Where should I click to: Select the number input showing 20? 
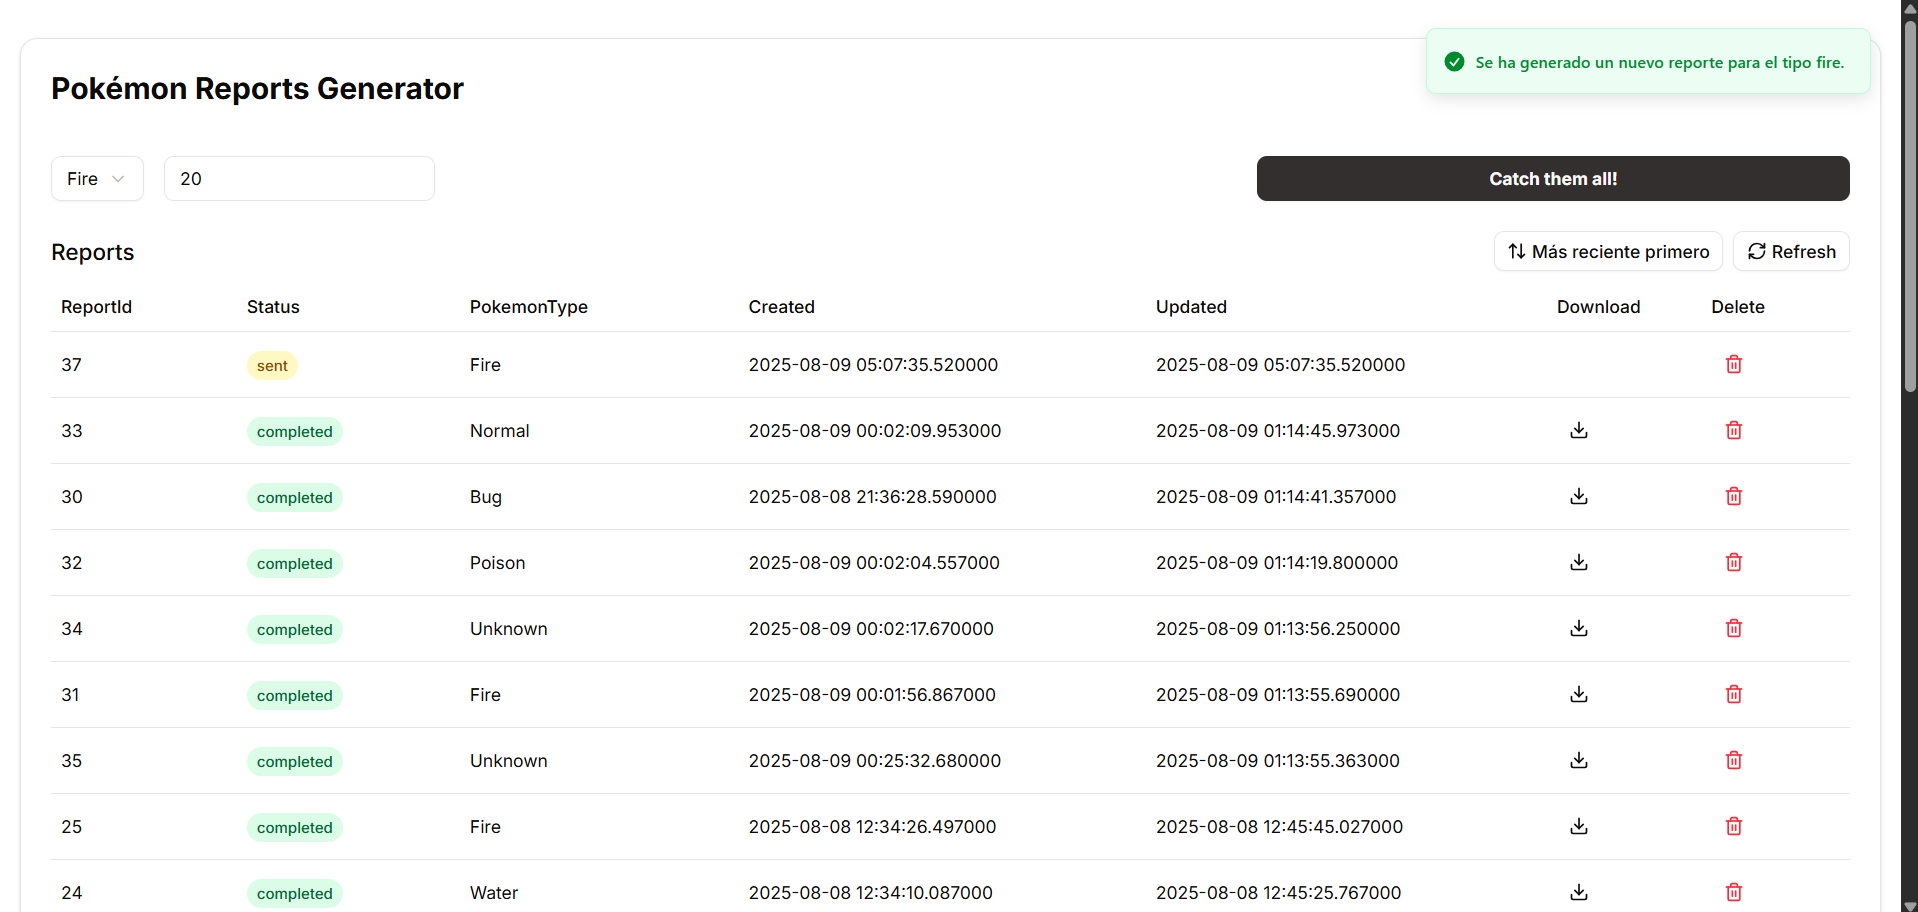pos(299,178)
